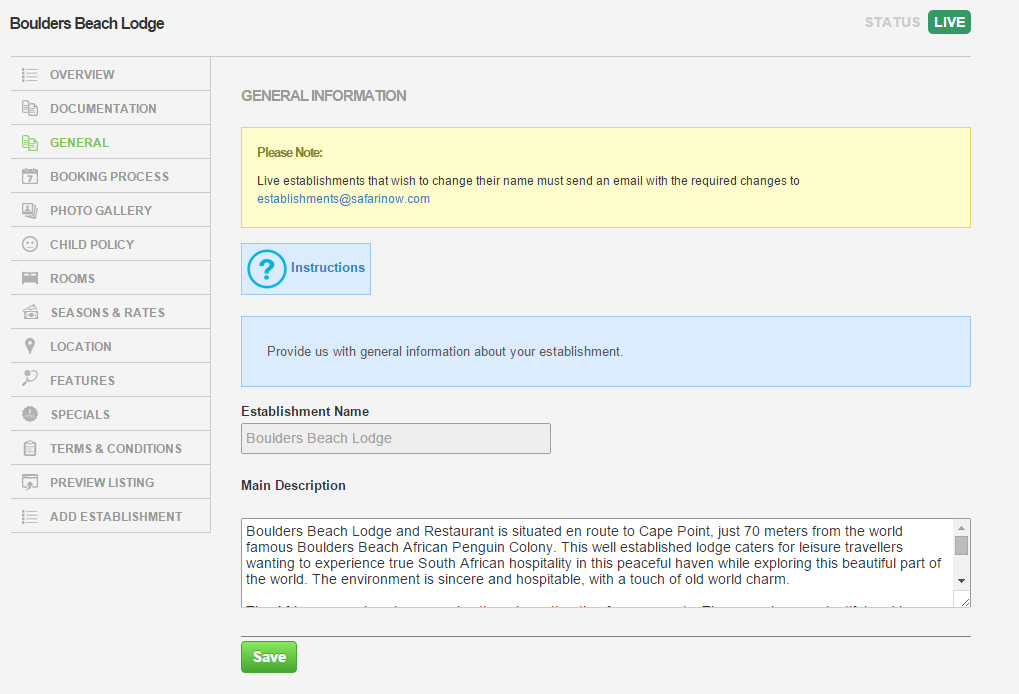Click the Child Policy smiley face icon

click(x=29, y=244)
